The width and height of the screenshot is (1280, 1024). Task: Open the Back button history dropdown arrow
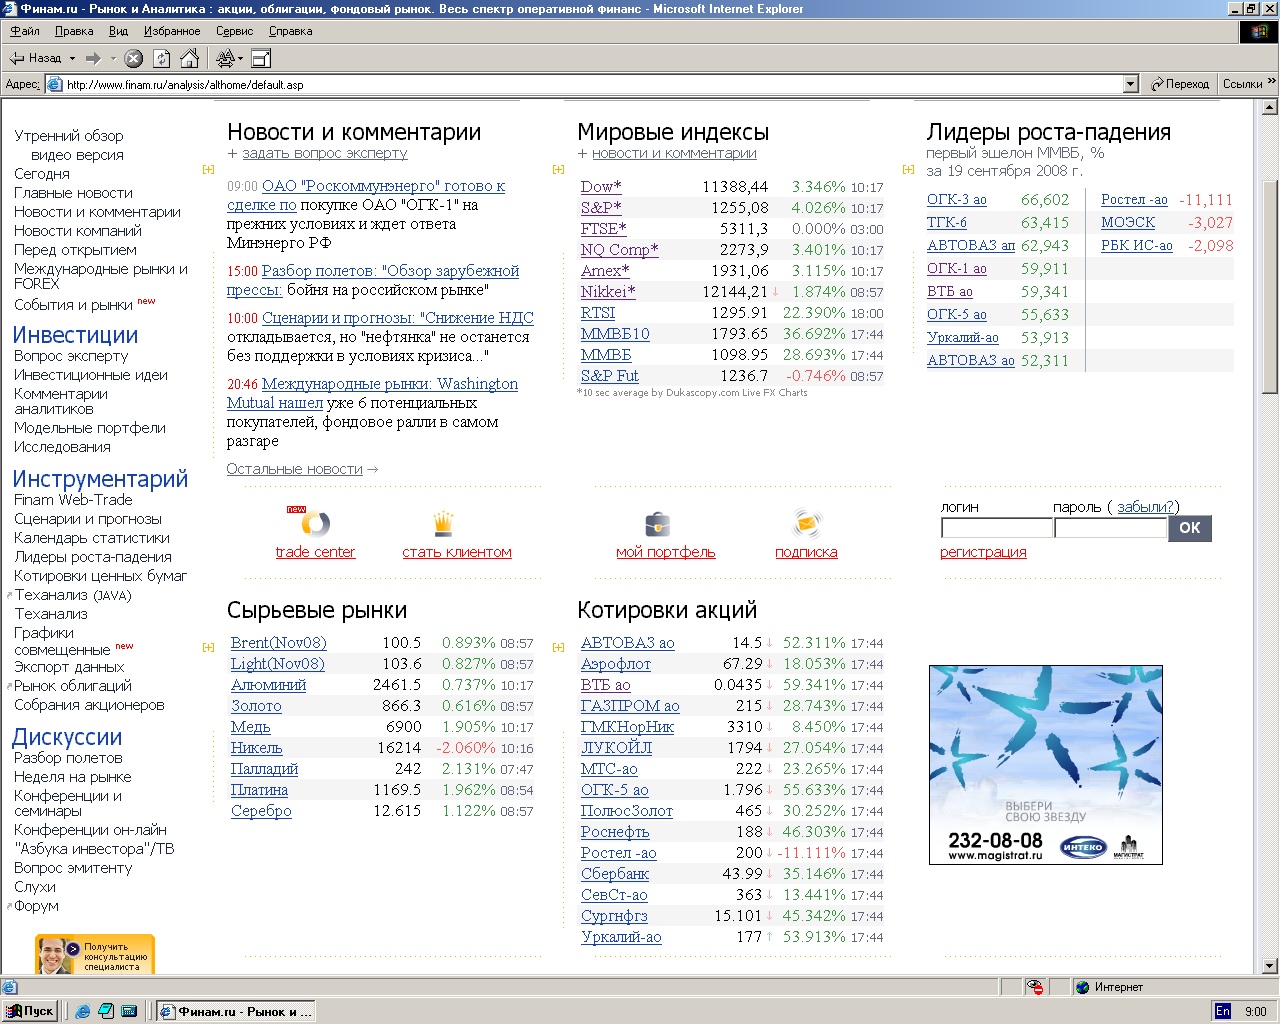tap(72, 58)
